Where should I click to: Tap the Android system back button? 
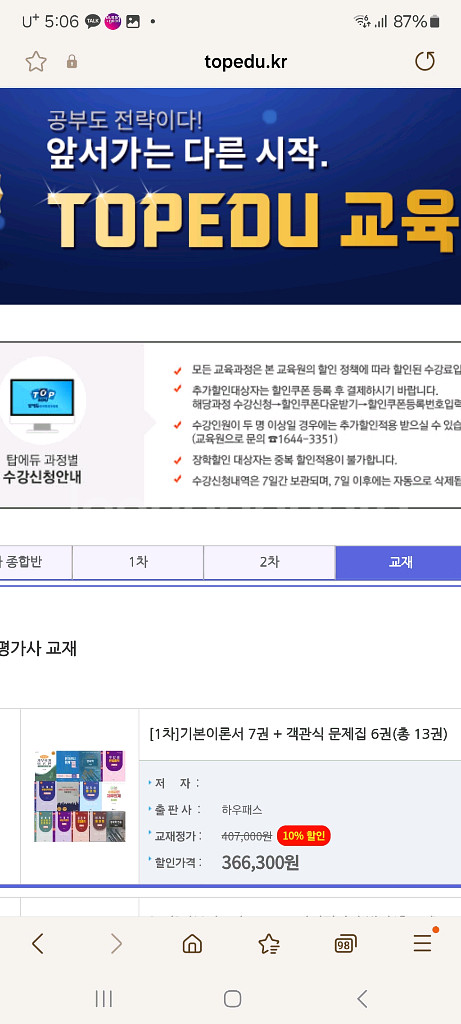point(362,999)
